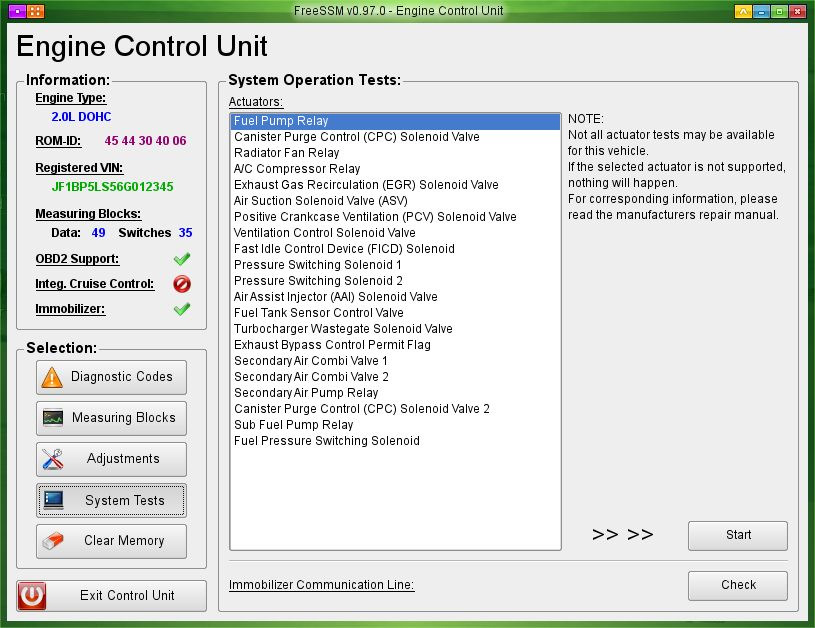Viewport: 815px width, 628px height.
Task: Click the purple window menu icon in title bar
Action: coord(17,11)
